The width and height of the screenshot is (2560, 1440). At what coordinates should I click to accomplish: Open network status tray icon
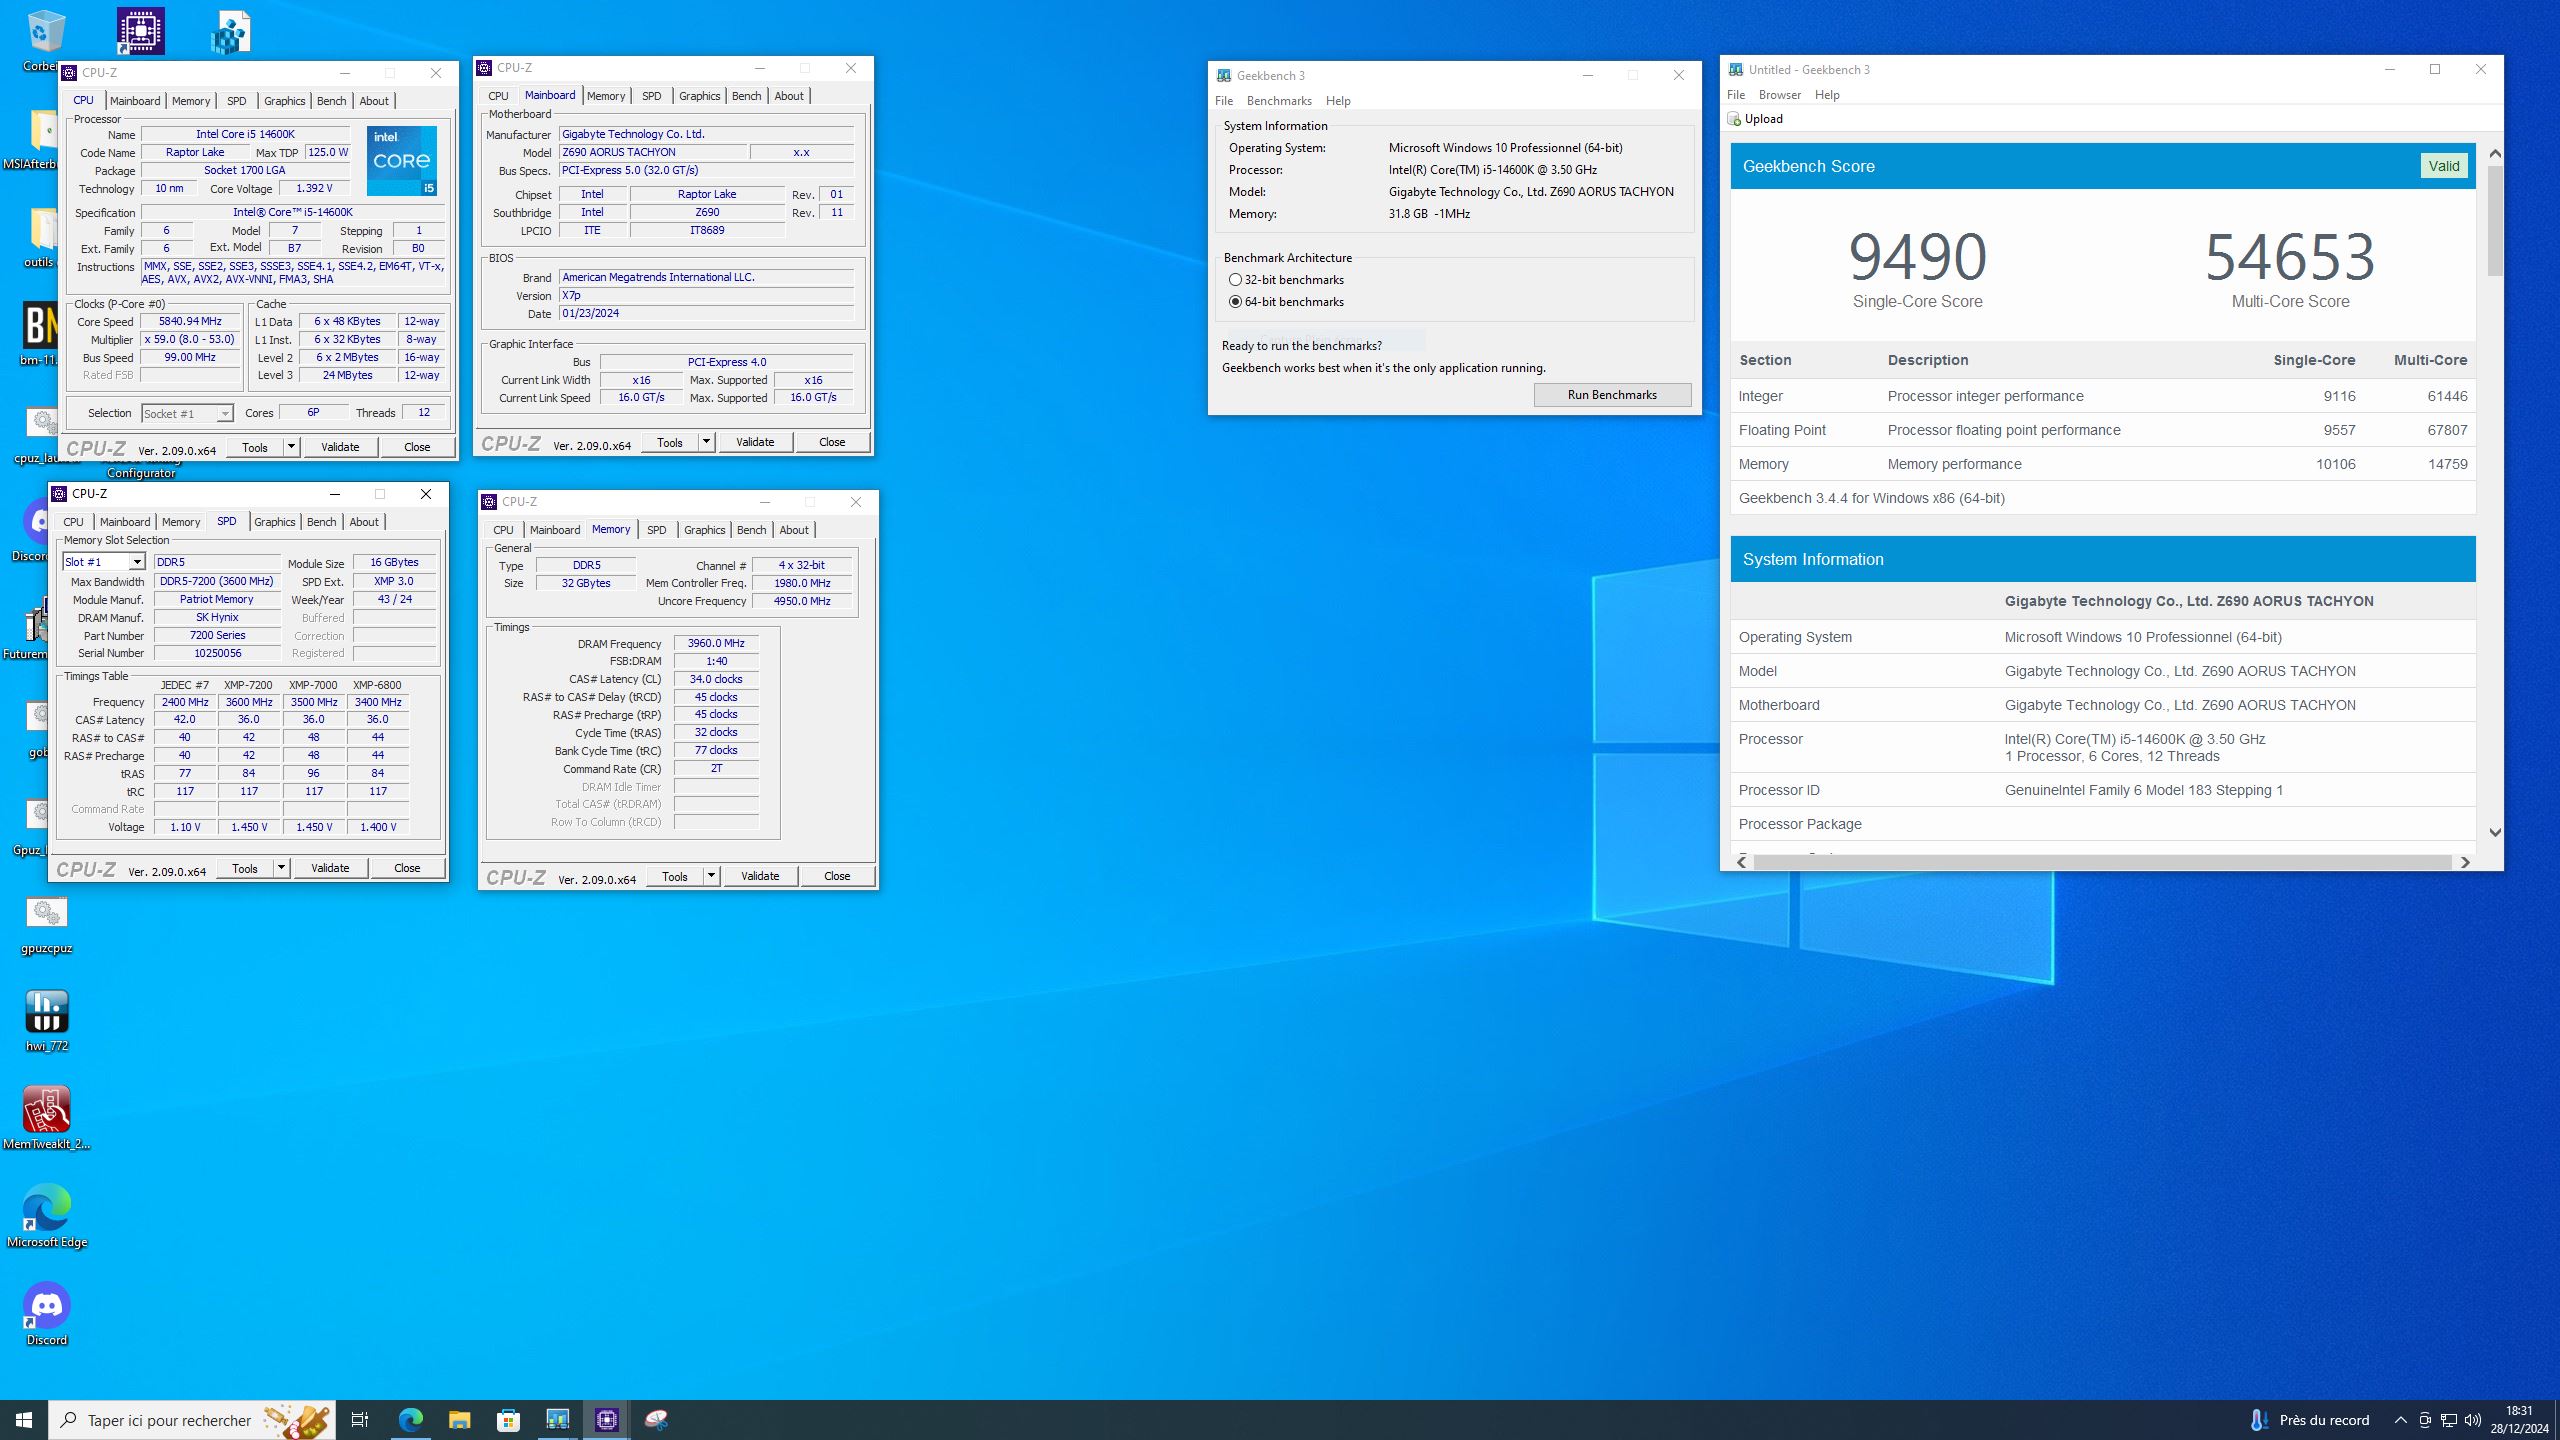coord(2449,1420)
